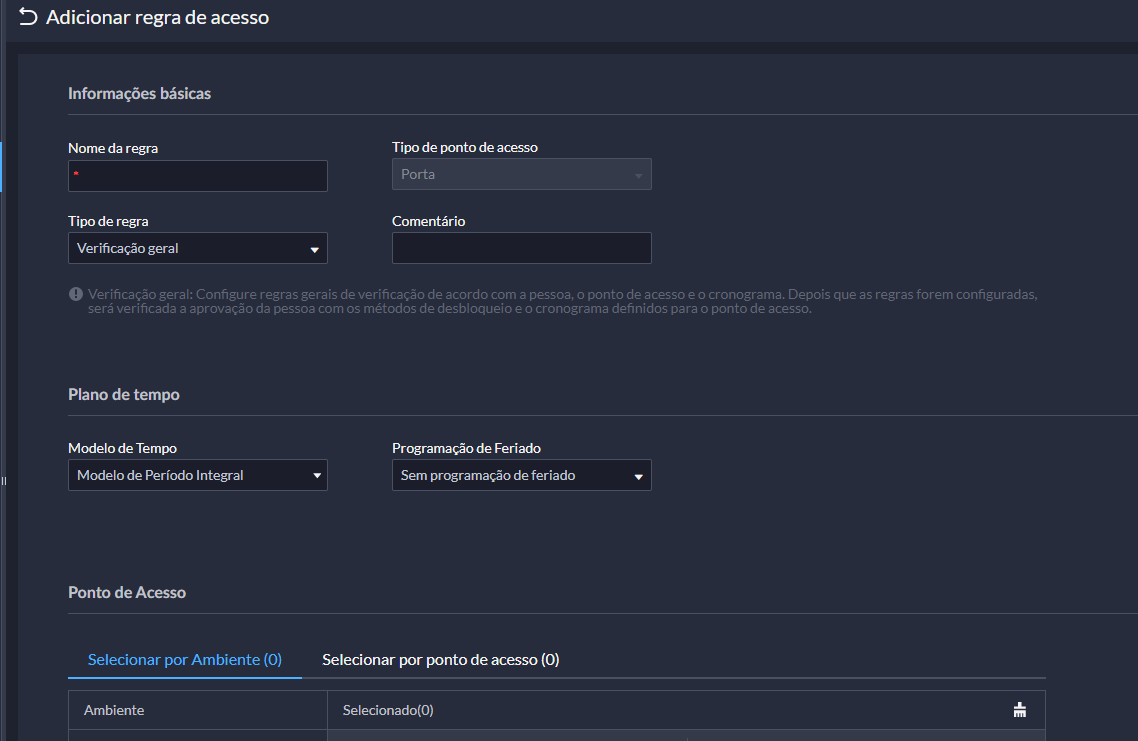The image size is (1138, 741).
Task: Open the Tipo de ponto de acesso dropdown
Action: point(521,174)
